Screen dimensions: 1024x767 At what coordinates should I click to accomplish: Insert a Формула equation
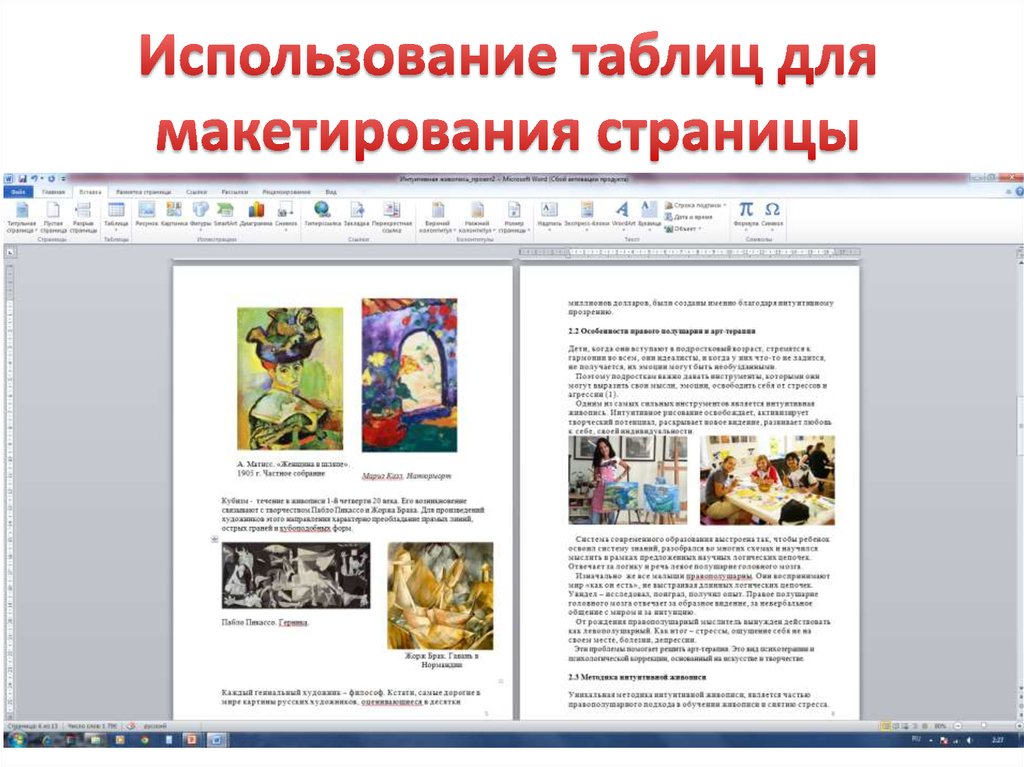[x=745, y=213]
